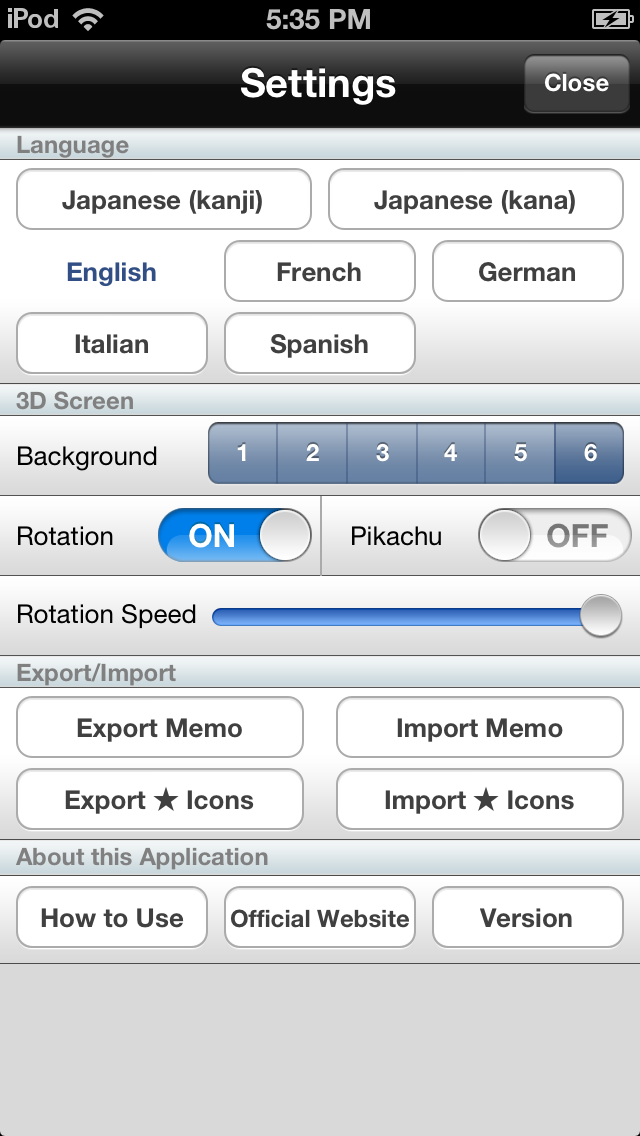Select Spanish language button

(319, 344)
